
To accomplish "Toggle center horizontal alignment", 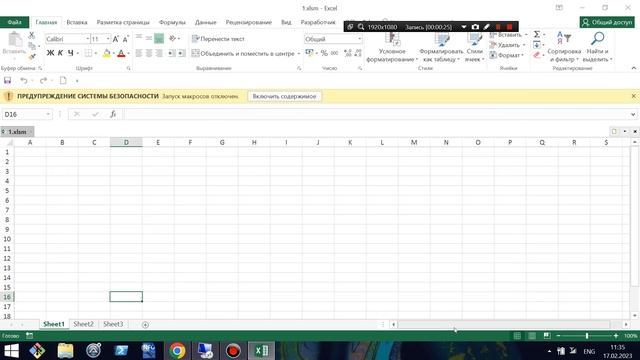I will (149, 53).
